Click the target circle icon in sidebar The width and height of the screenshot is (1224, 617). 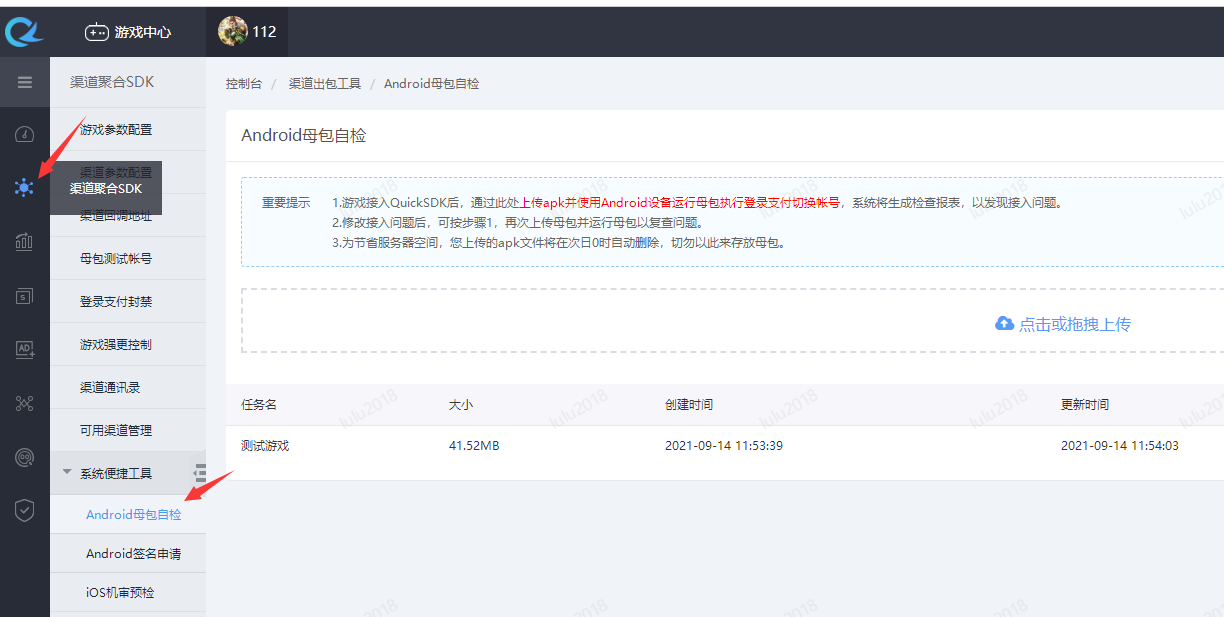[x=25, y=457]
